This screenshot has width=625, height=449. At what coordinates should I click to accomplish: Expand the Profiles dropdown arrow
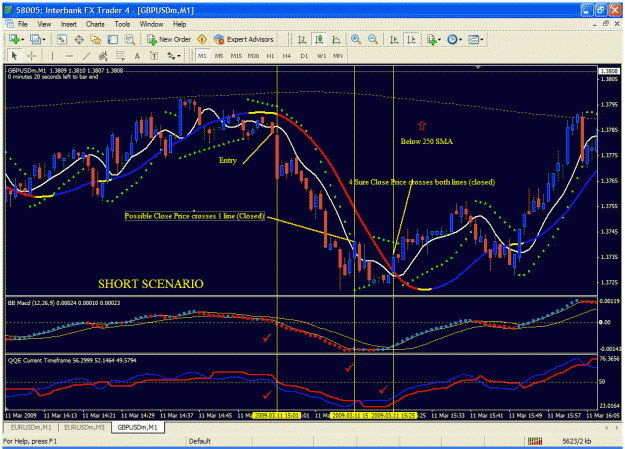pos(44,39)
